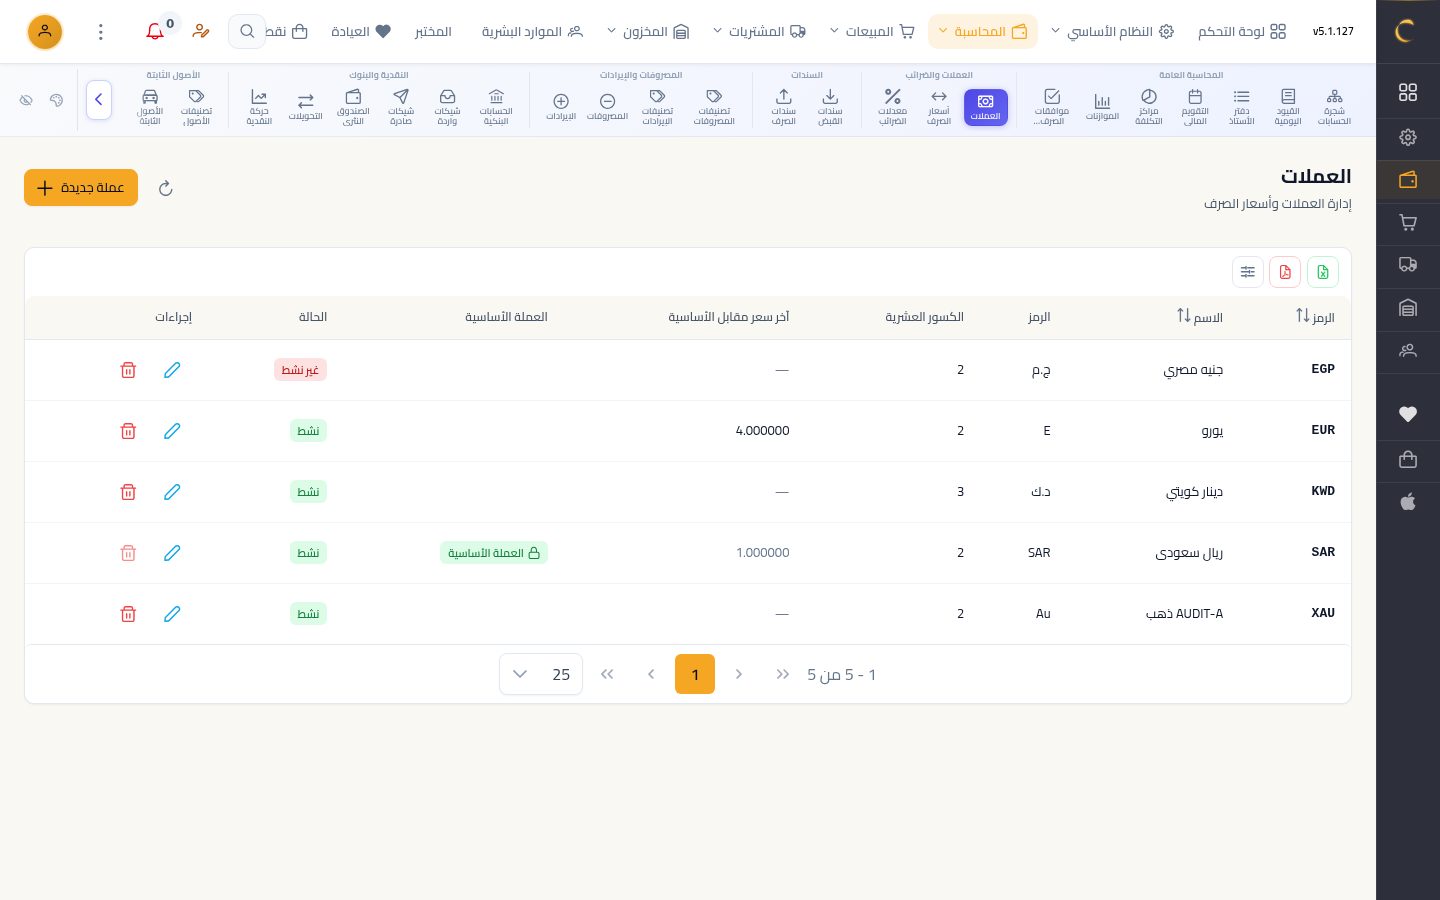
Task: Expand the النظام الأساسي menu dropdown
Action: click(x=1113, y=32)
